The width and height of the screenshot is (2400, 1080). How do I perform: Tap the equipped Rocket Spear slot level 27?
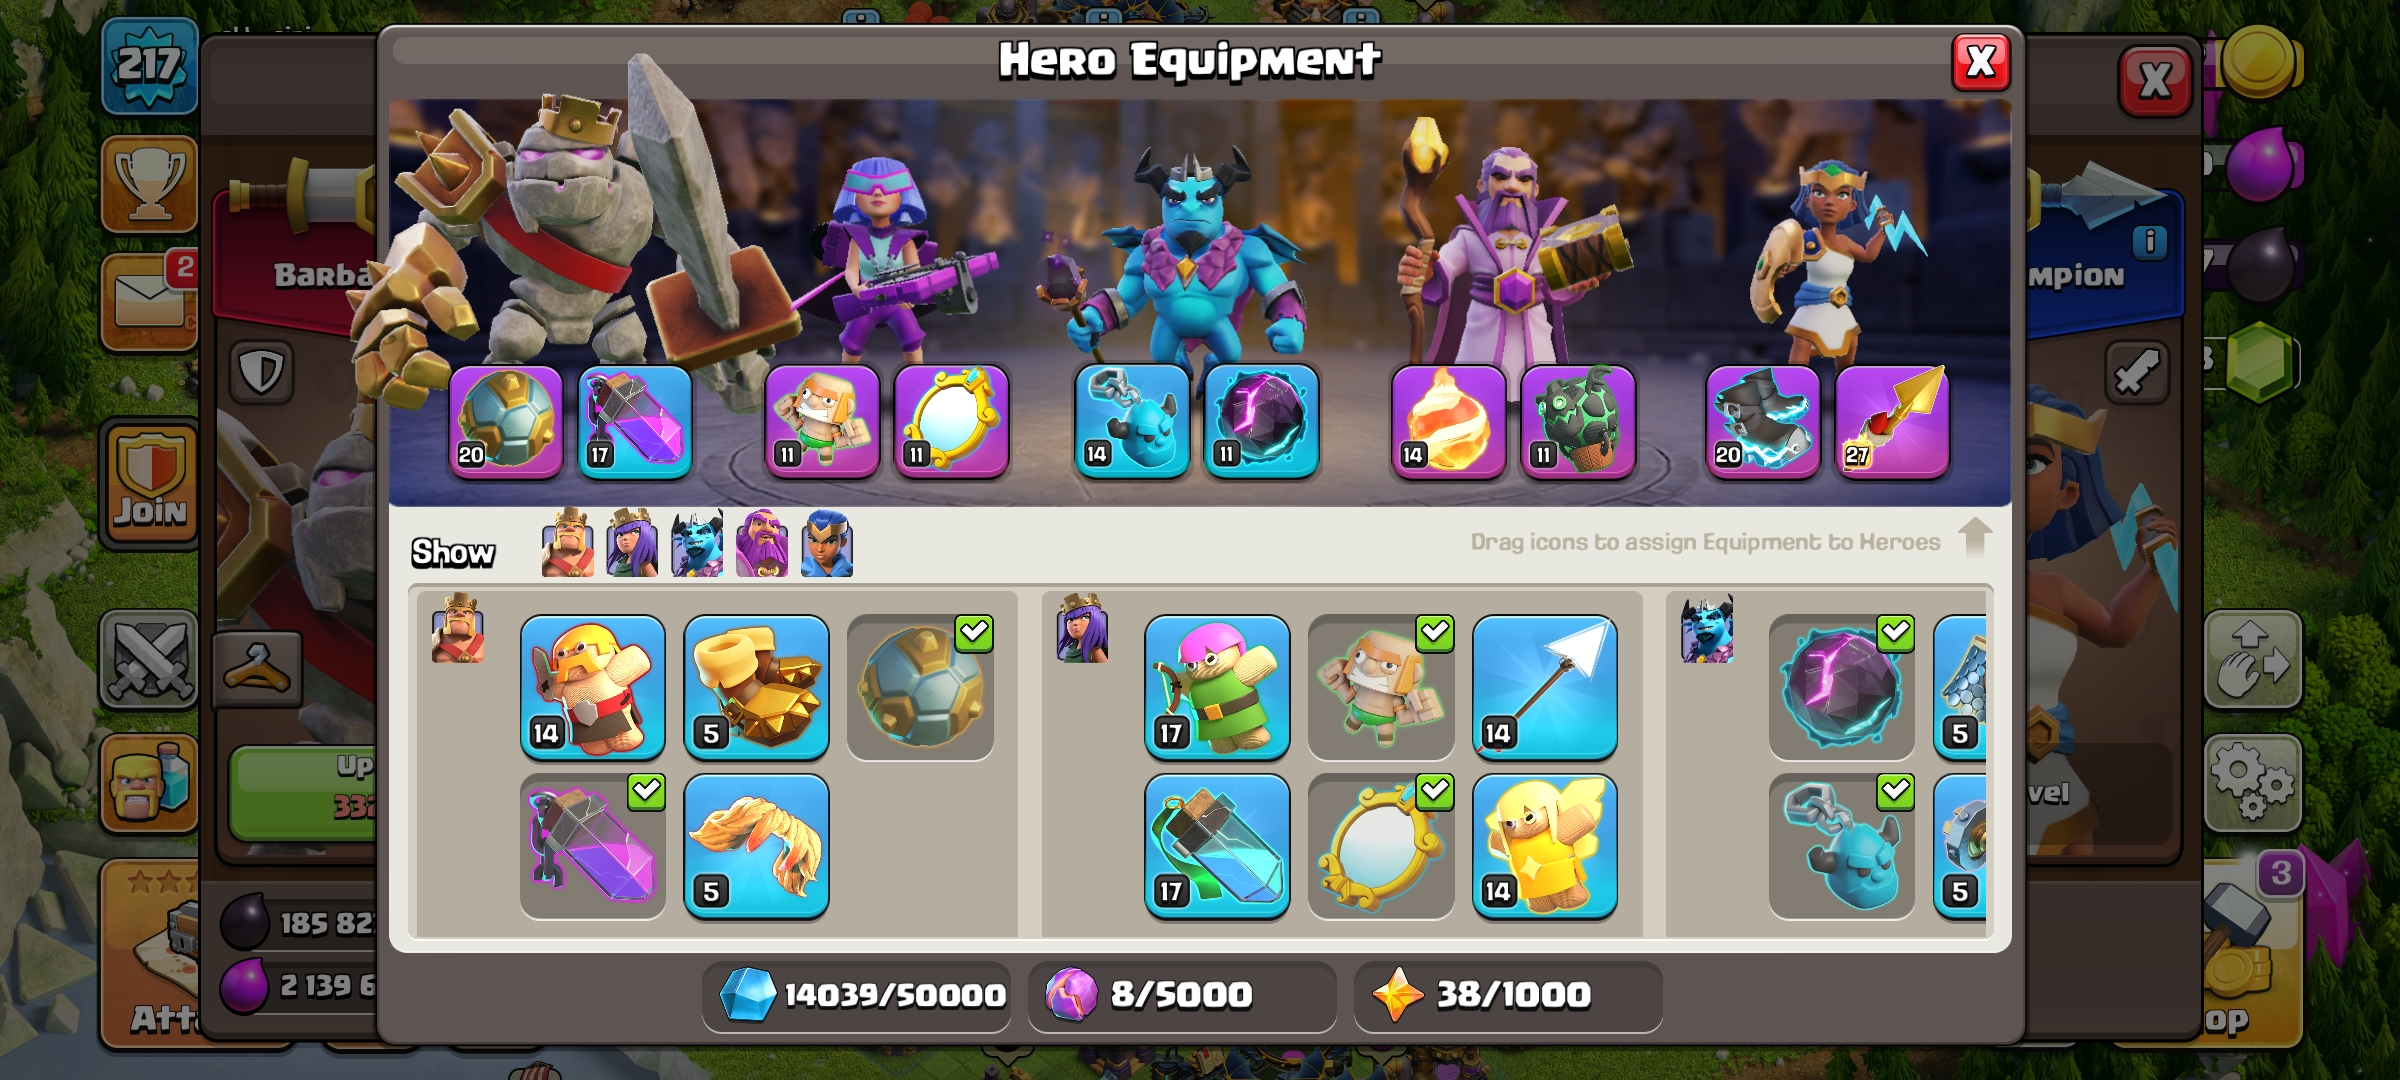[1892, 421]
